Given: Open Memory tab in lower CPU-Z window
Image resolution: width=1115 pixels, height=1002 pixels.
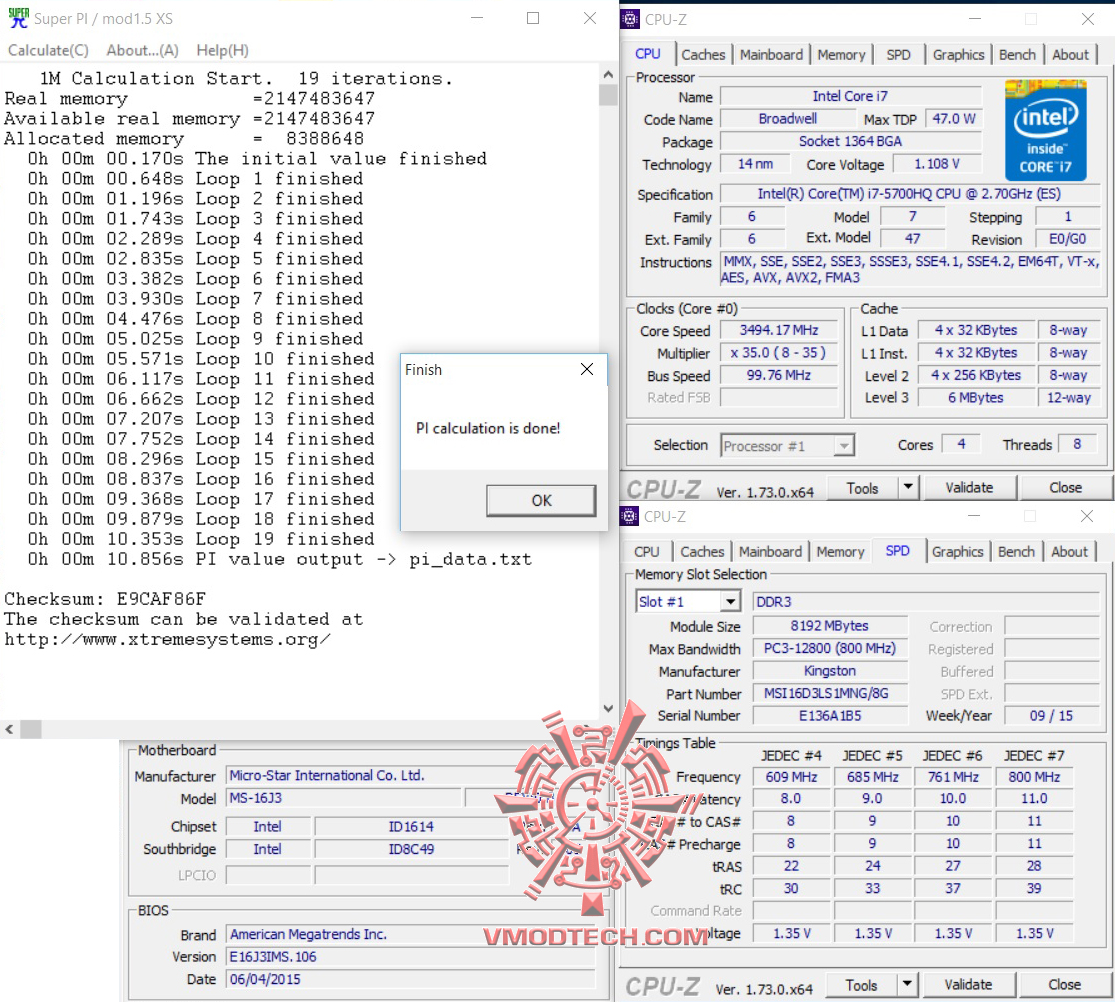Looking at the screenshot, I should pos(841,552).
